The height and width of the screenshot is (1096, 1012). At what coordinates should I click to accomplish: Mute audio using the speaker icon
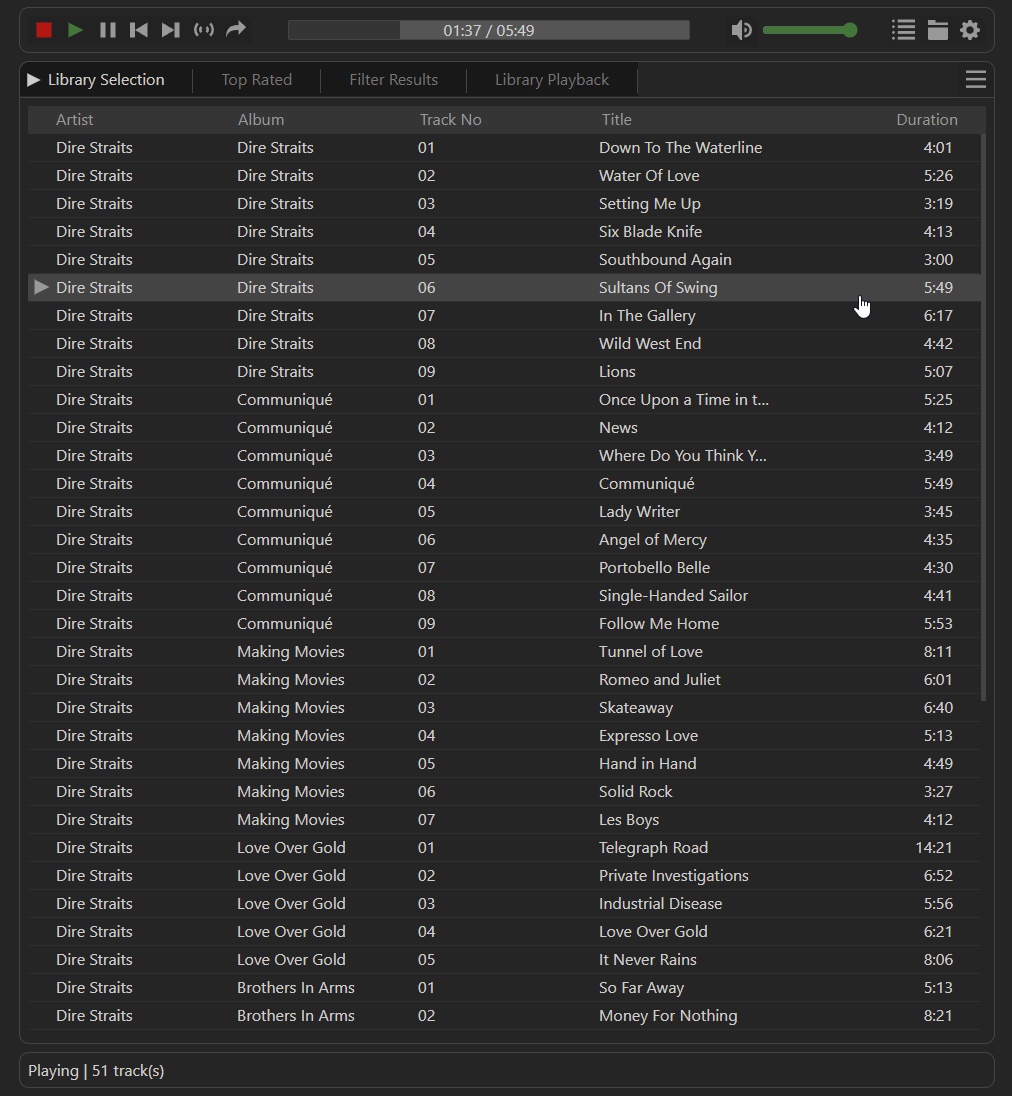tap(741, 30)
